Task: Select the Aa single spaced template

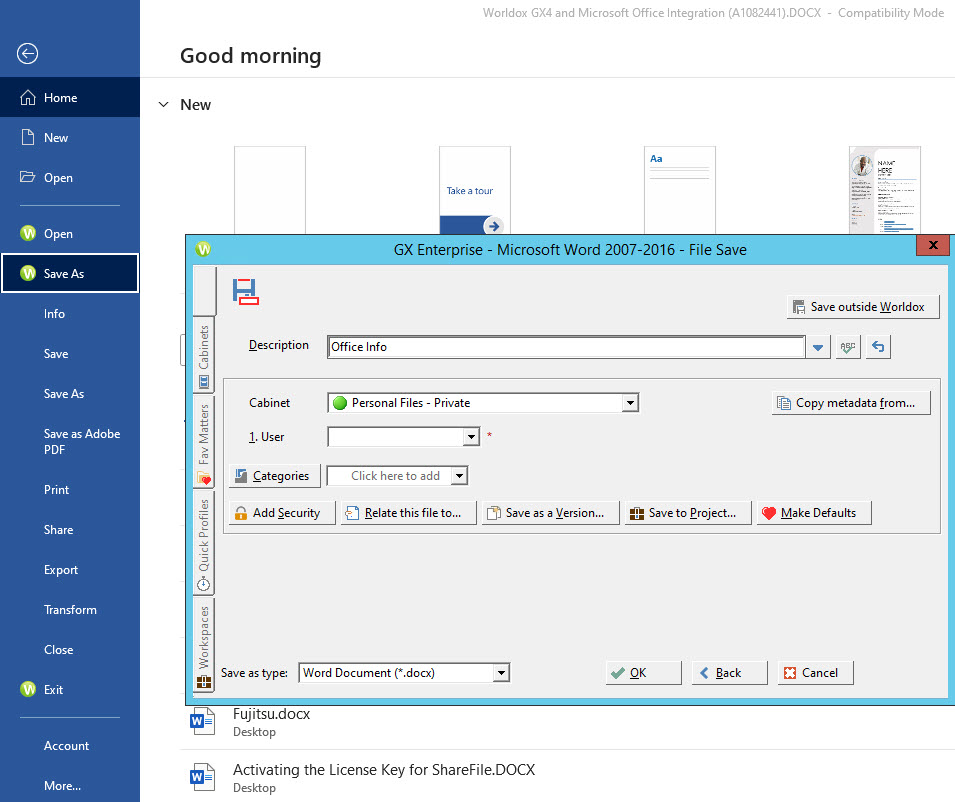Action: pyautogui.click(x=680, y=190)
